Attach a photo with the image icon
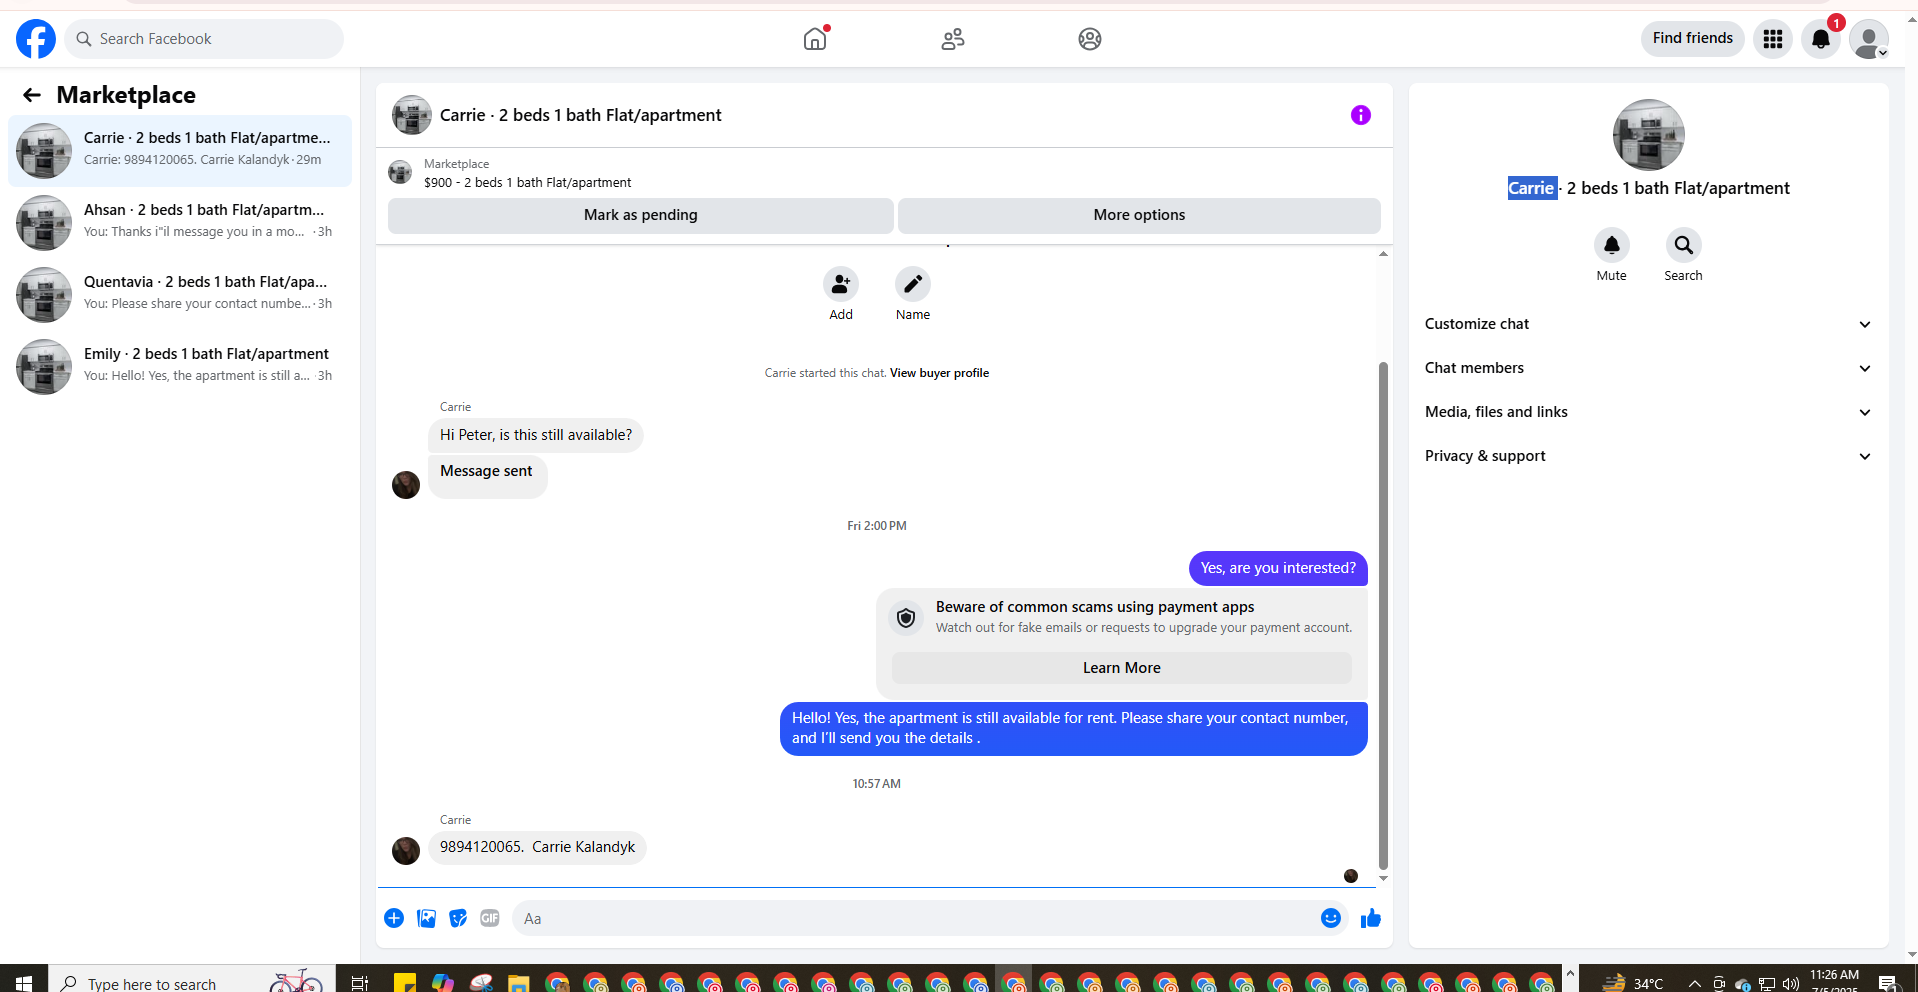The image size is (1918, 992). click(x=426, y=918)
